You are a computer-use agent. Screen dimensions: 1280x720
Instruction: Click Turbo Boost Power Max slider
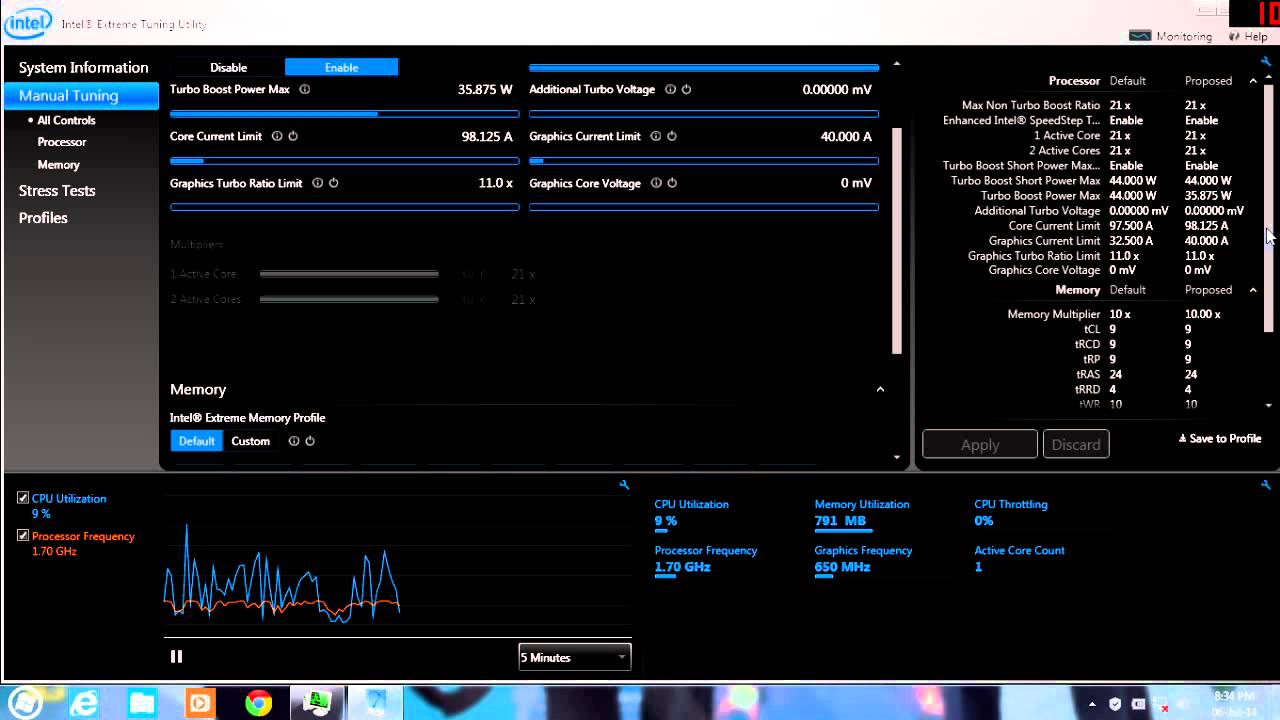[345, 114]
